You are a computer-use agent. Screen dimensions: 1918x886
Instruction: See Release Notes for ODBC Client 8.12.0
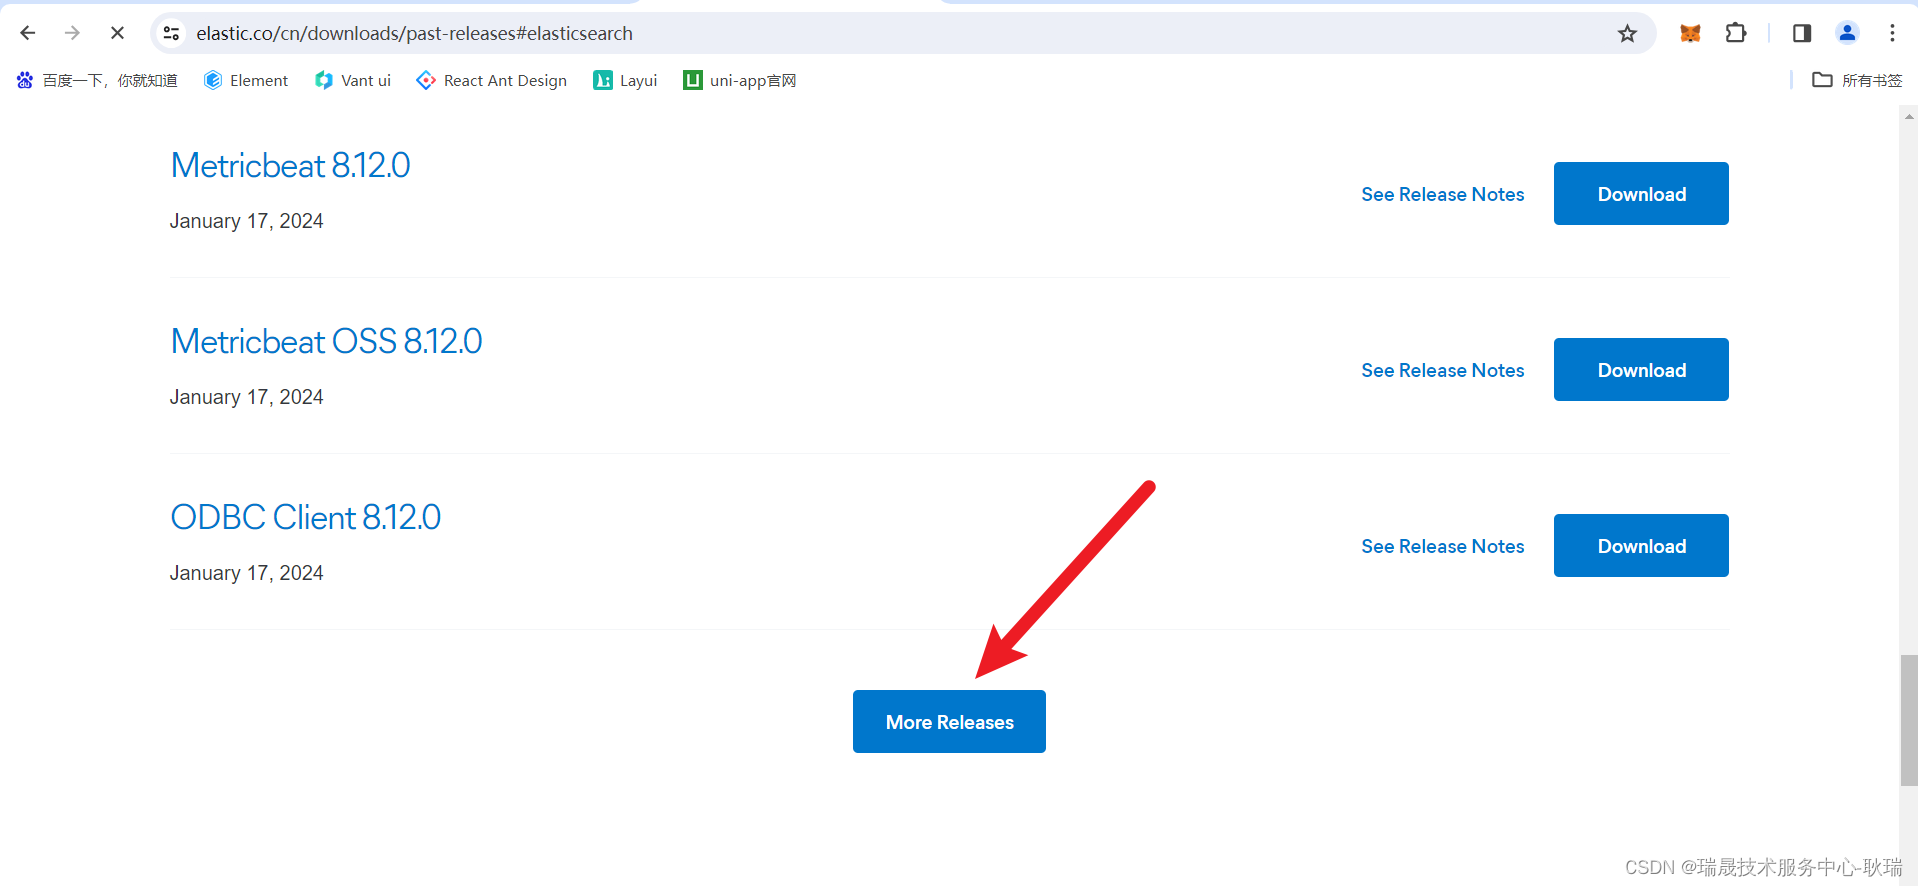point(1442,546)
